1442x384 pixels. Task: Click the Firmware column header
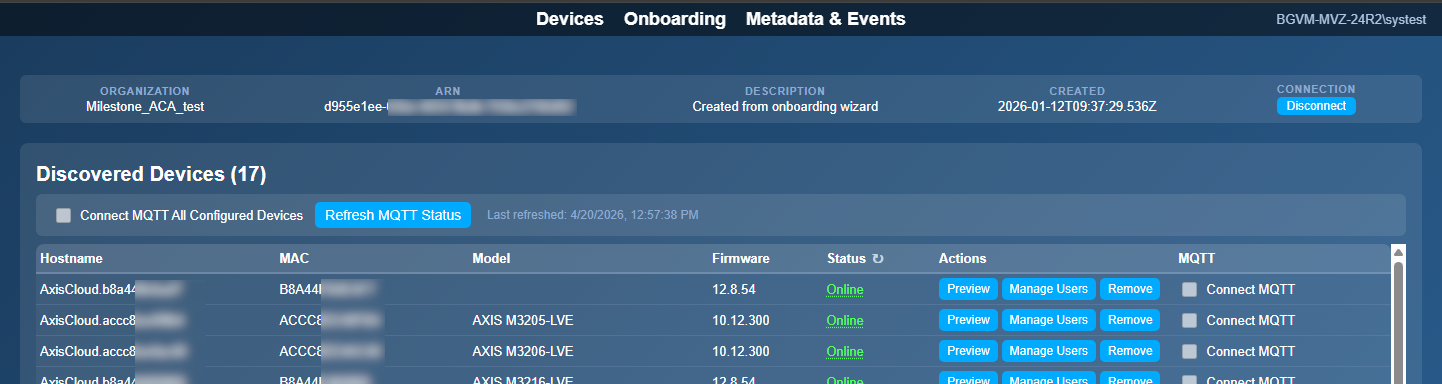pyautogui.click(x=741, y=258)
